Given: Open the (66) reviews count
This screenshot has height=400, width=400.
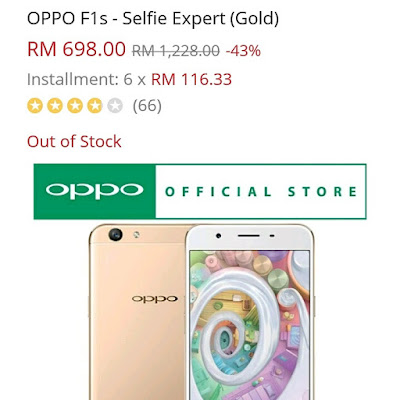Looking at the screenshot, I should point(147,106).
